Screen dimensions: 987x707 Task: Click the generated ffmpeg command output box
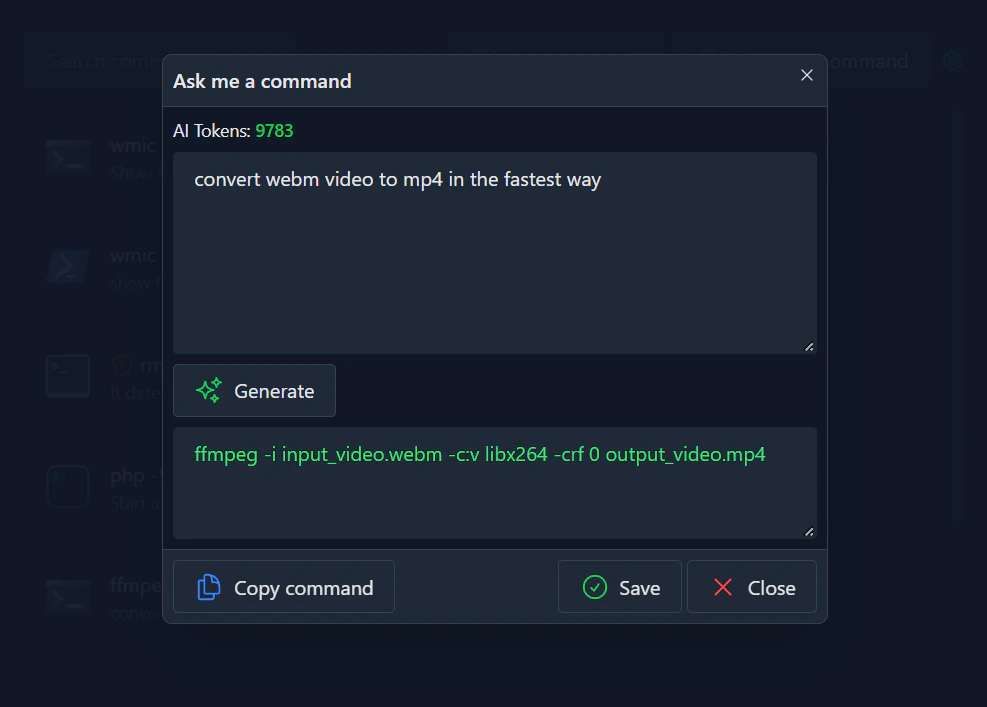(494, 482)
